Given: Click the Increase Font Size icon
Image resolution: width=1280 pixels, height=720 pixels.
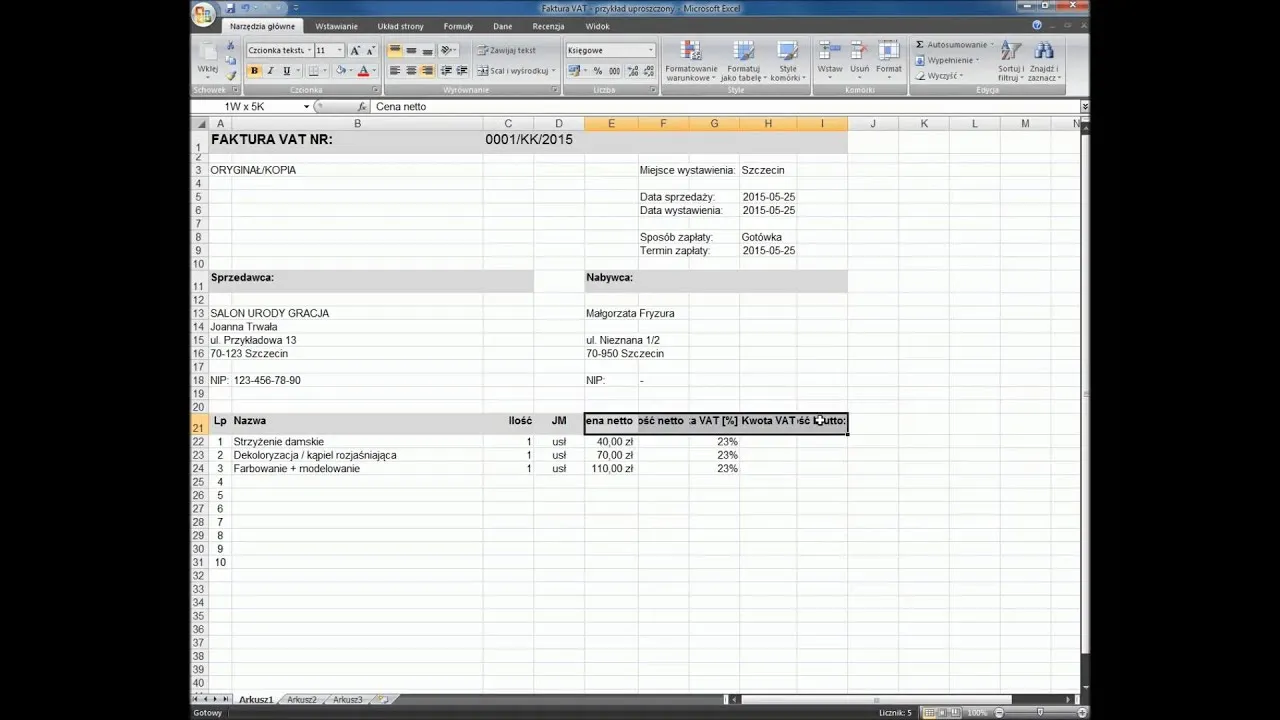Looking at the screenshot, I should tap(354, 50).
